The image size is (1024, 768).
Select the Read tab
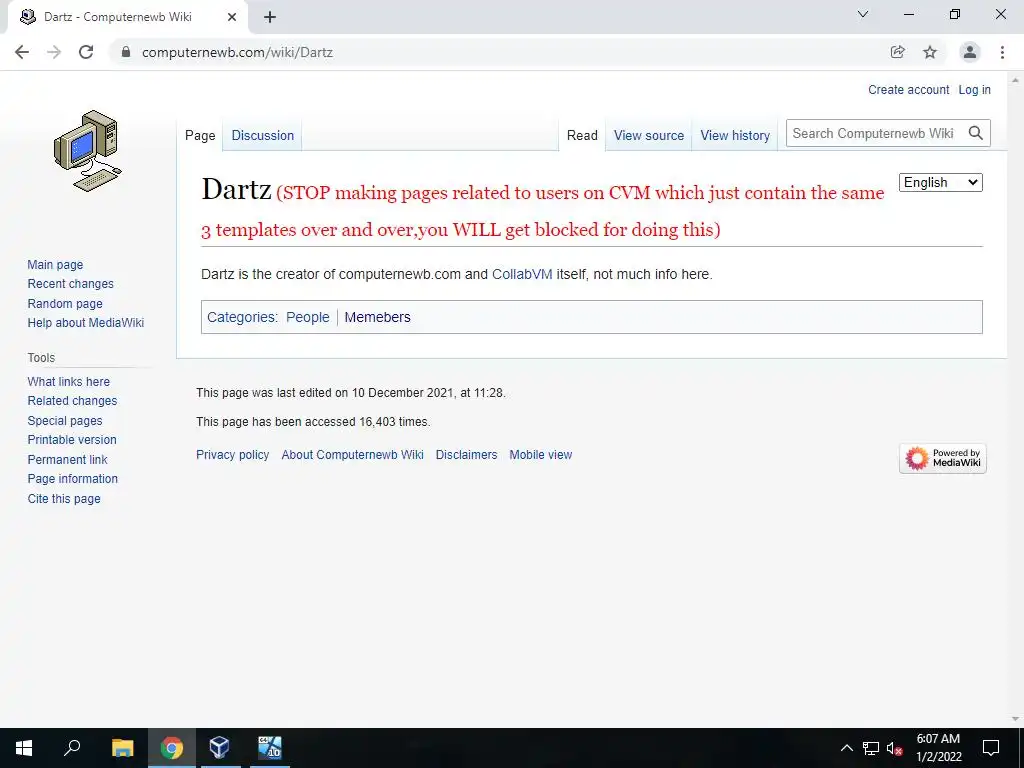[x=582, y=136]
